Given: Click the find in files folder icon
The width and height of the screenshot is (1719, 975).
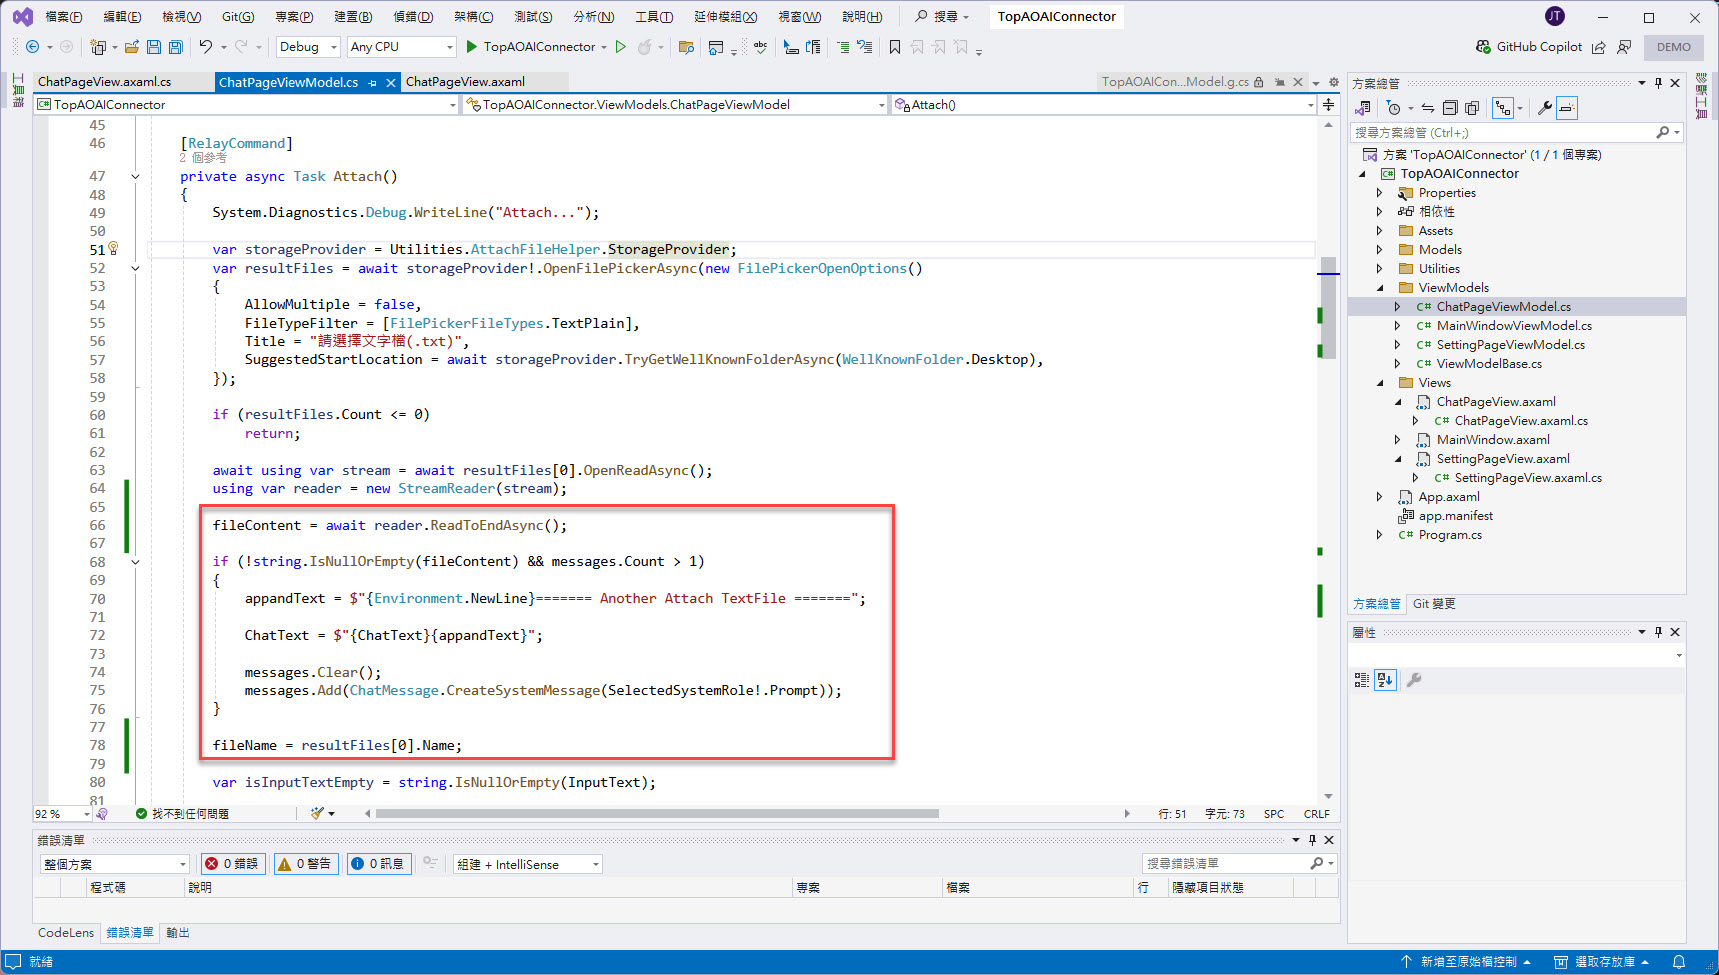Looking at the screenshot, I should pos(686,47).
